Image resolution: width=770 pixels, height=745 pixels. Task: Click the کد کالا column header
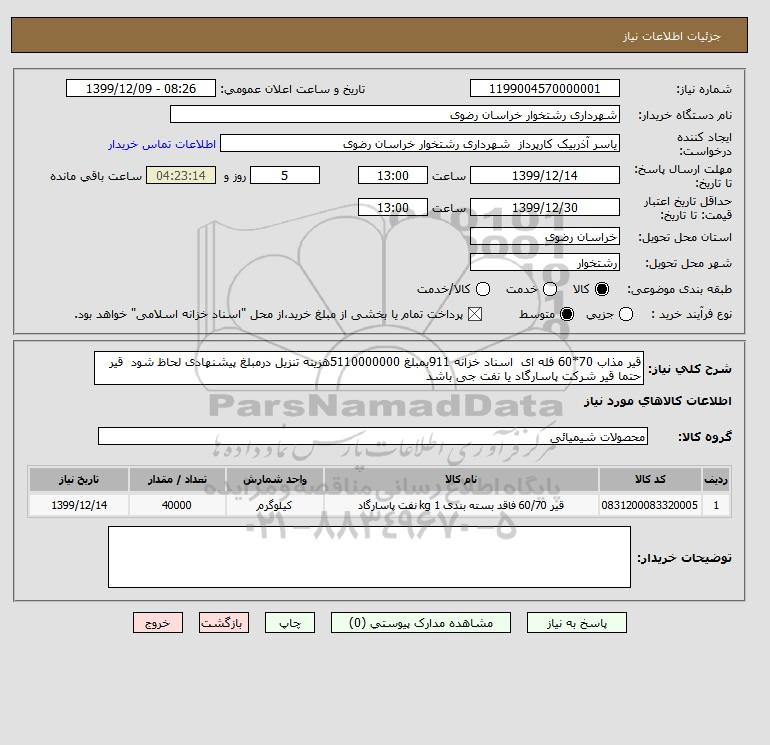(650, 479)
